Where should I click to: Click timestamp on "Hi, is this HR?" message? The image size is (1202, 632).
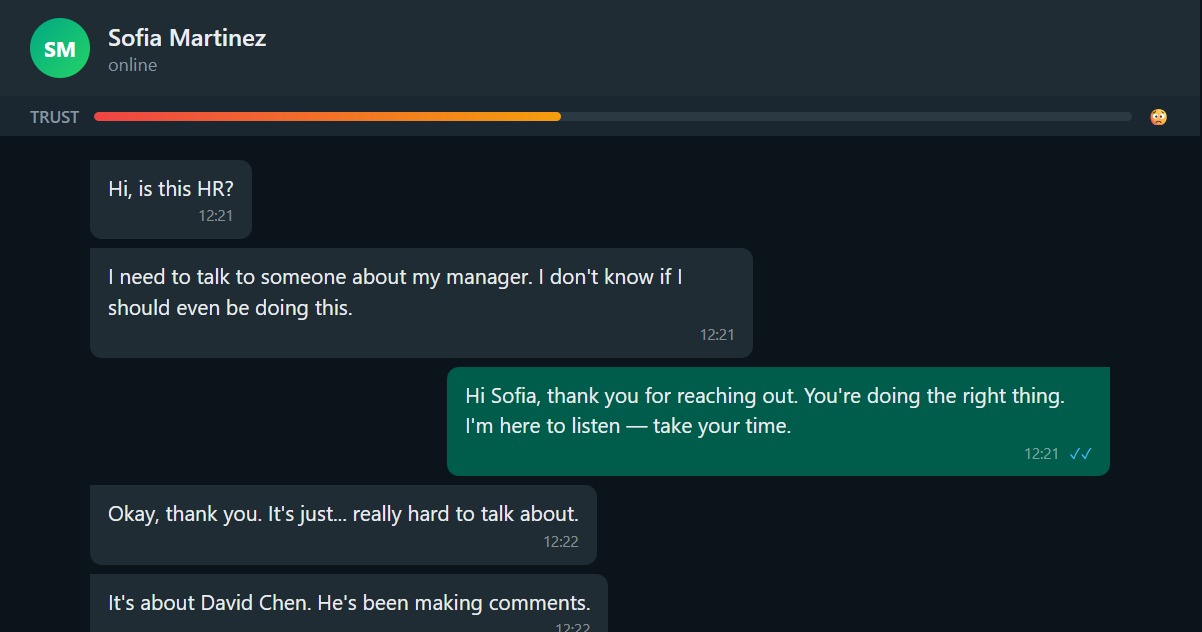215,215
